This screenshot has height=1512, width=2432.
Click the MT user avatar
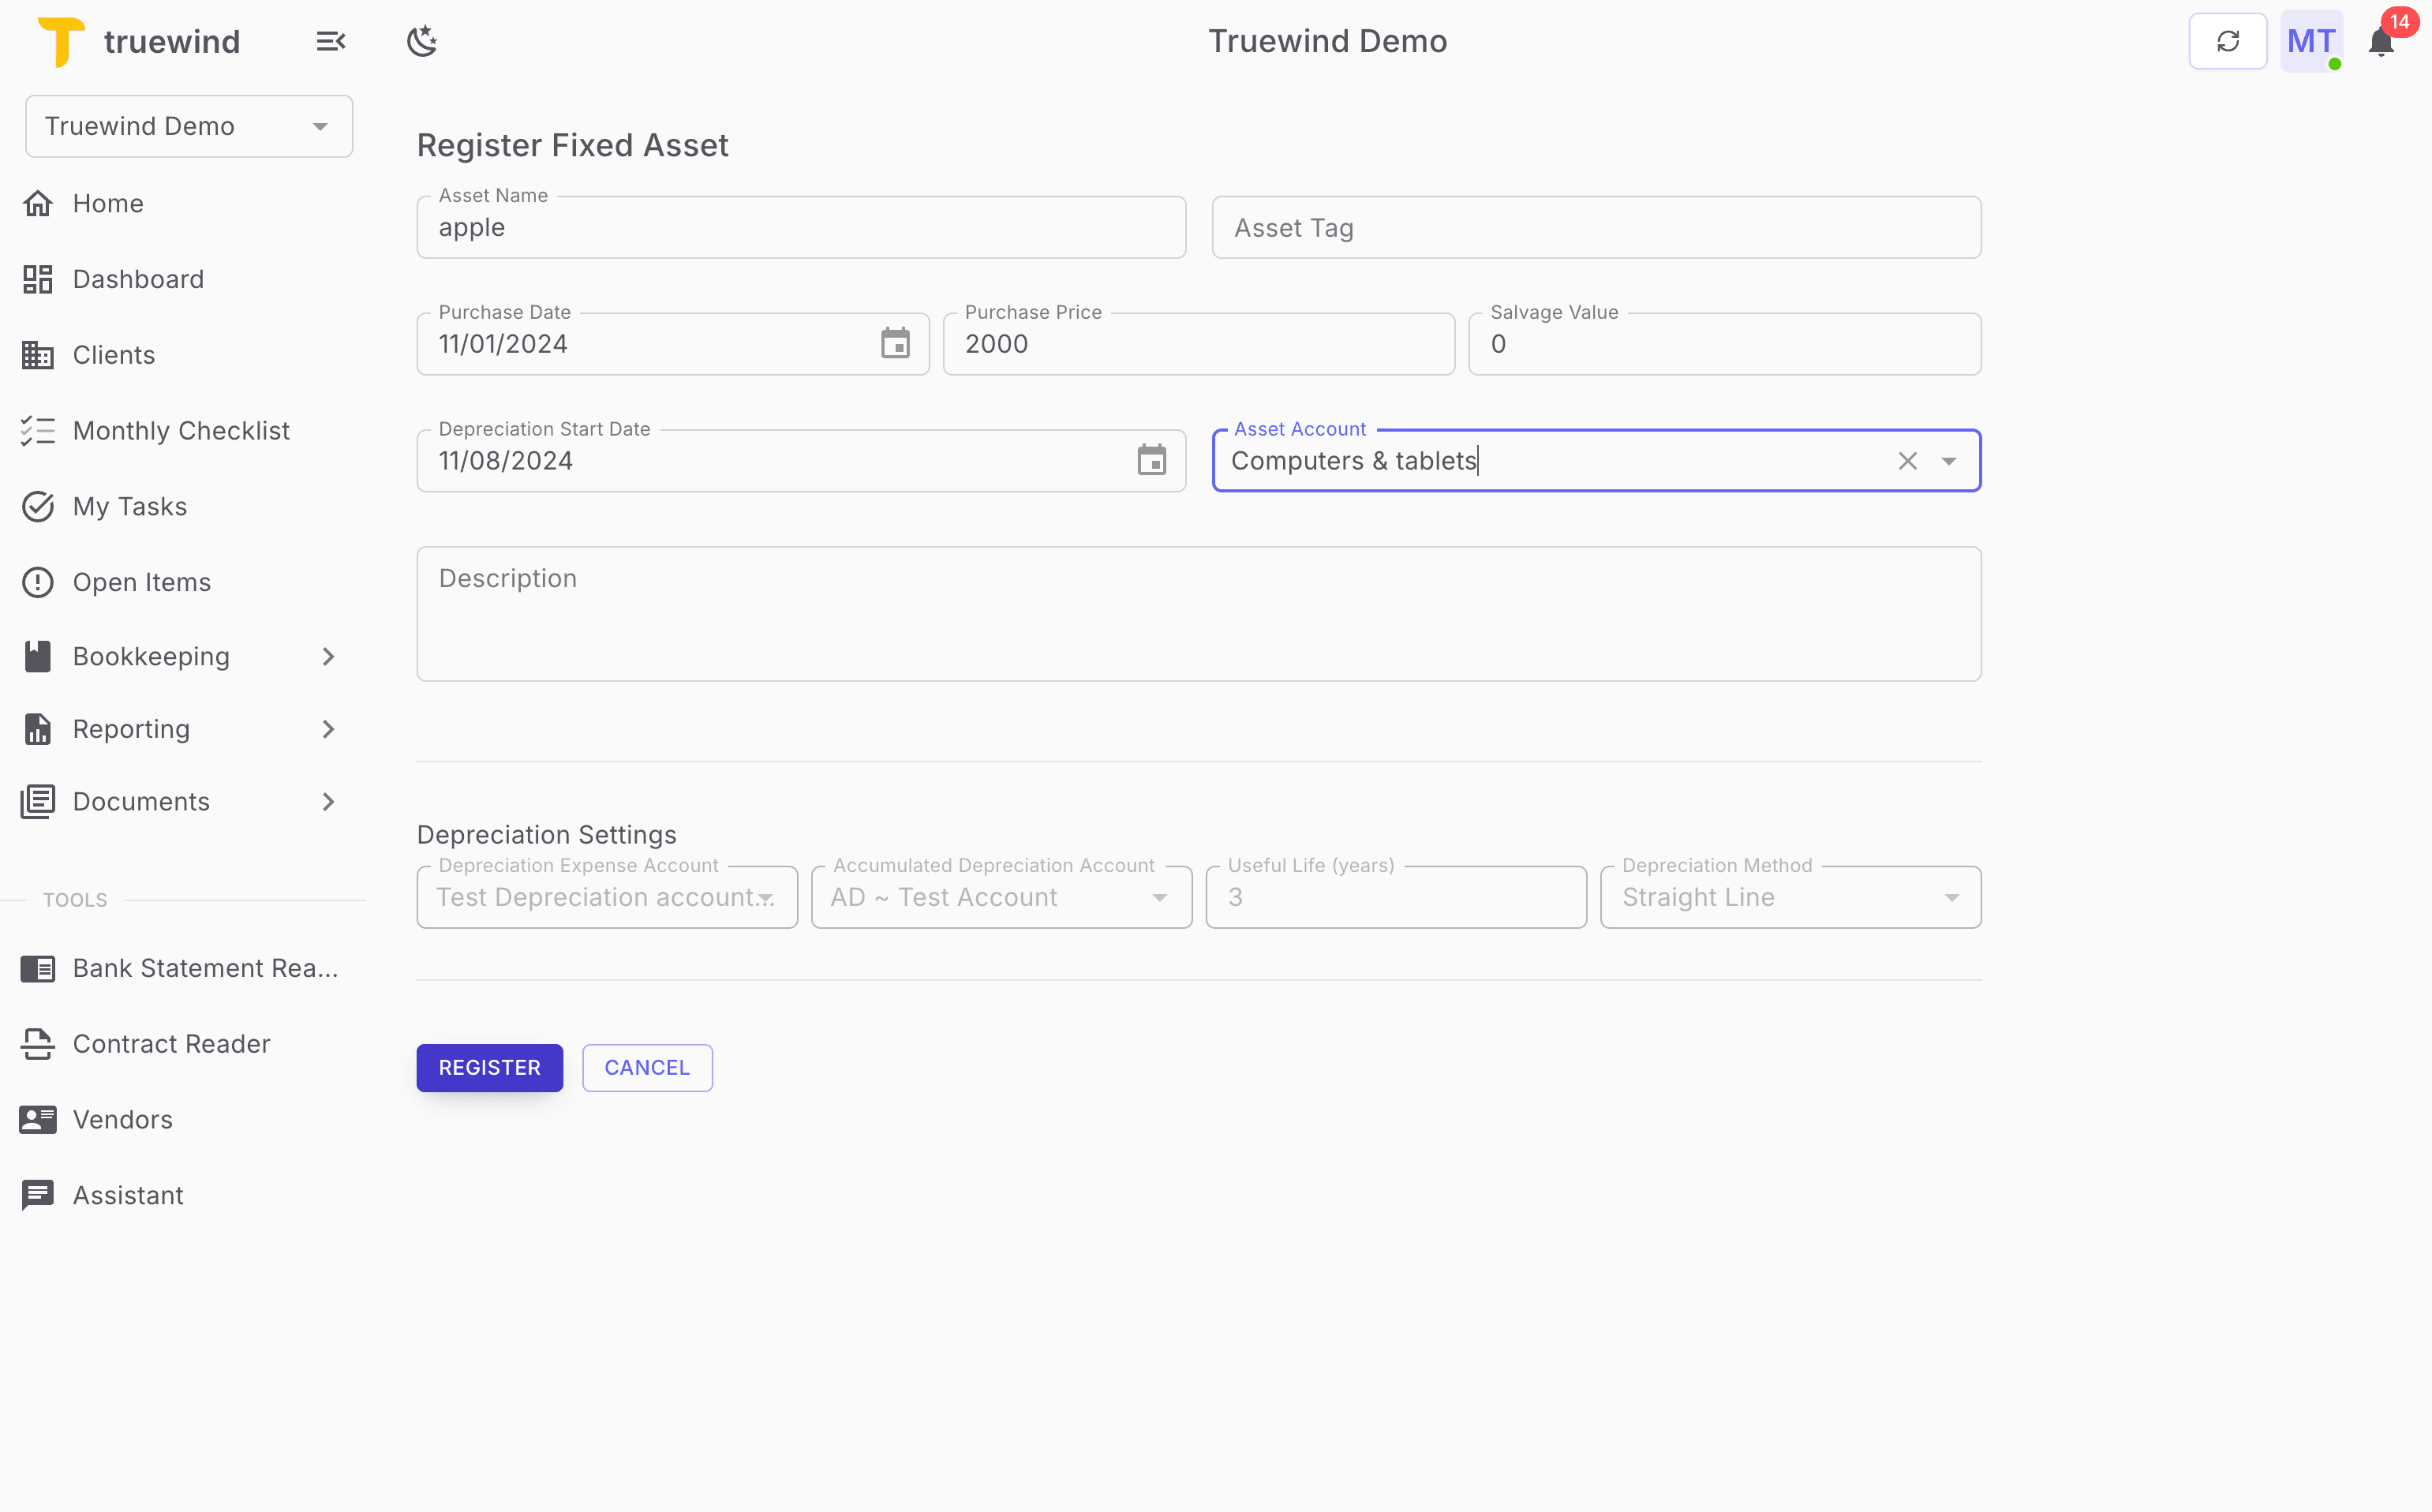[x=2311, y=40]
